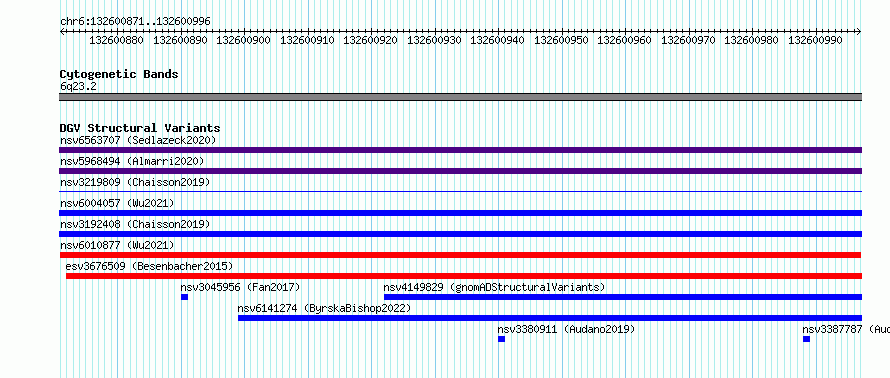Viewport: 890px width, 378px height.
Task: Select the red bar under nsv6010877
Action: click(460, 255)
